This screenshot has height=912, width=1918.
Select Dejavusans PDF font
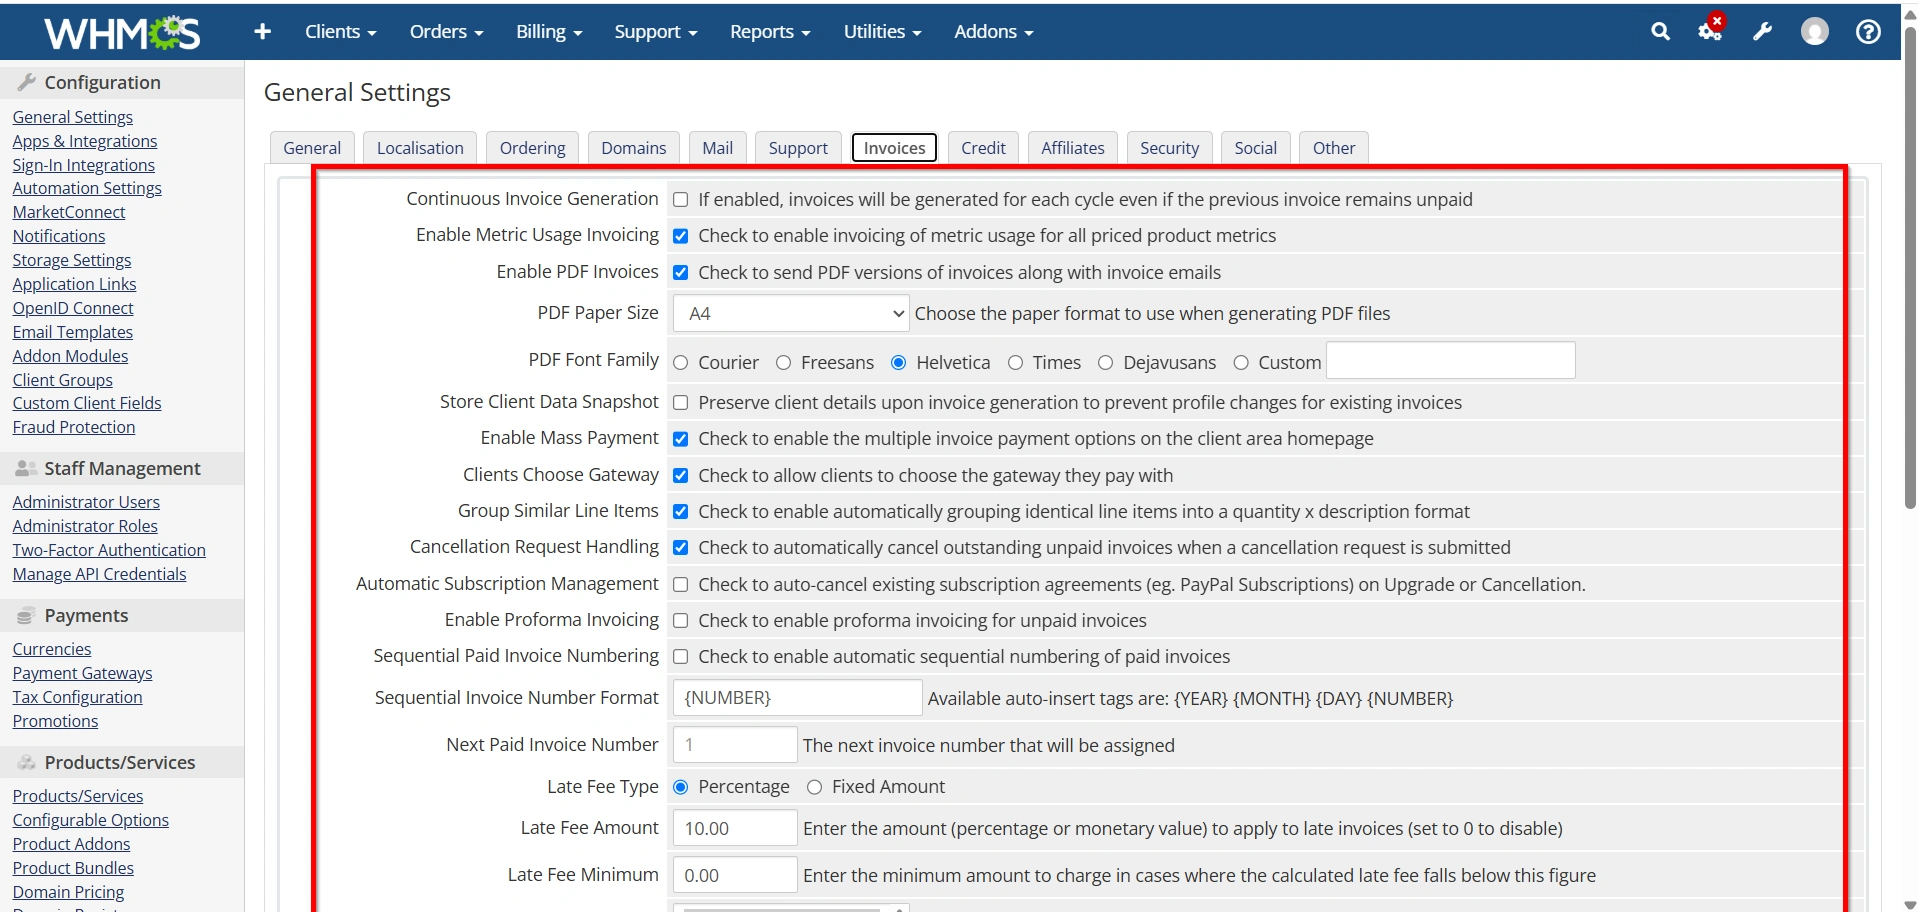[x=1106, y=363]
